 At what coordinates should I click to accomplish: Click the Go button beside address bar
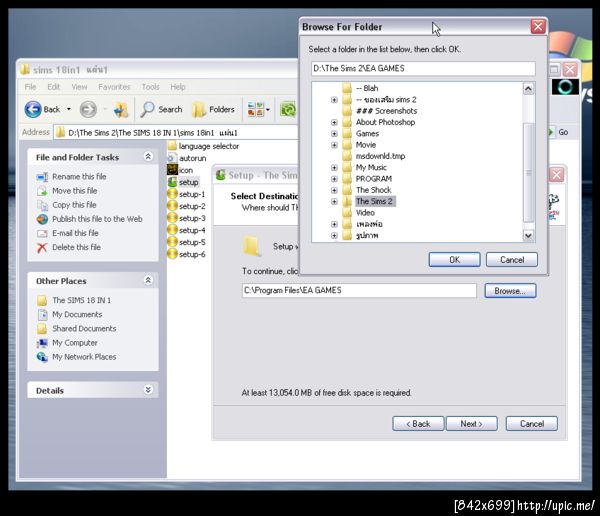tap(559, 132)
